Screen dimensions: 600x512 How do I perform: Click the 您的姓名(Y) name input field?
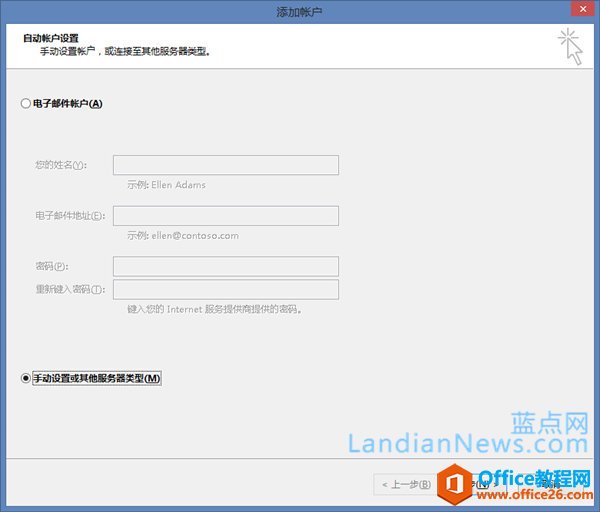(226, 165)
